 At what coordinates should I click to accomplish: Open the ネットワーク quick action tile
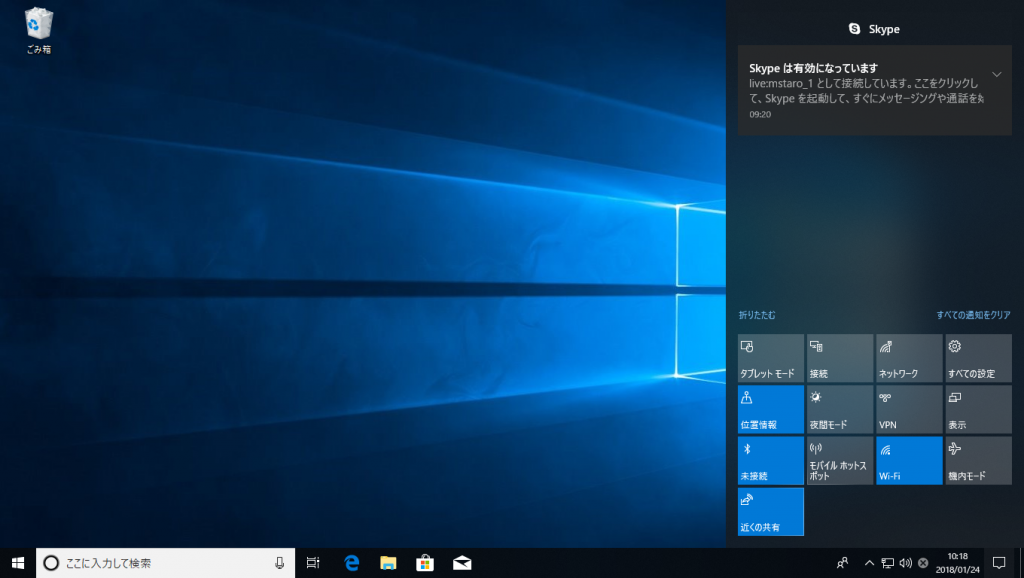coord(908,358)
